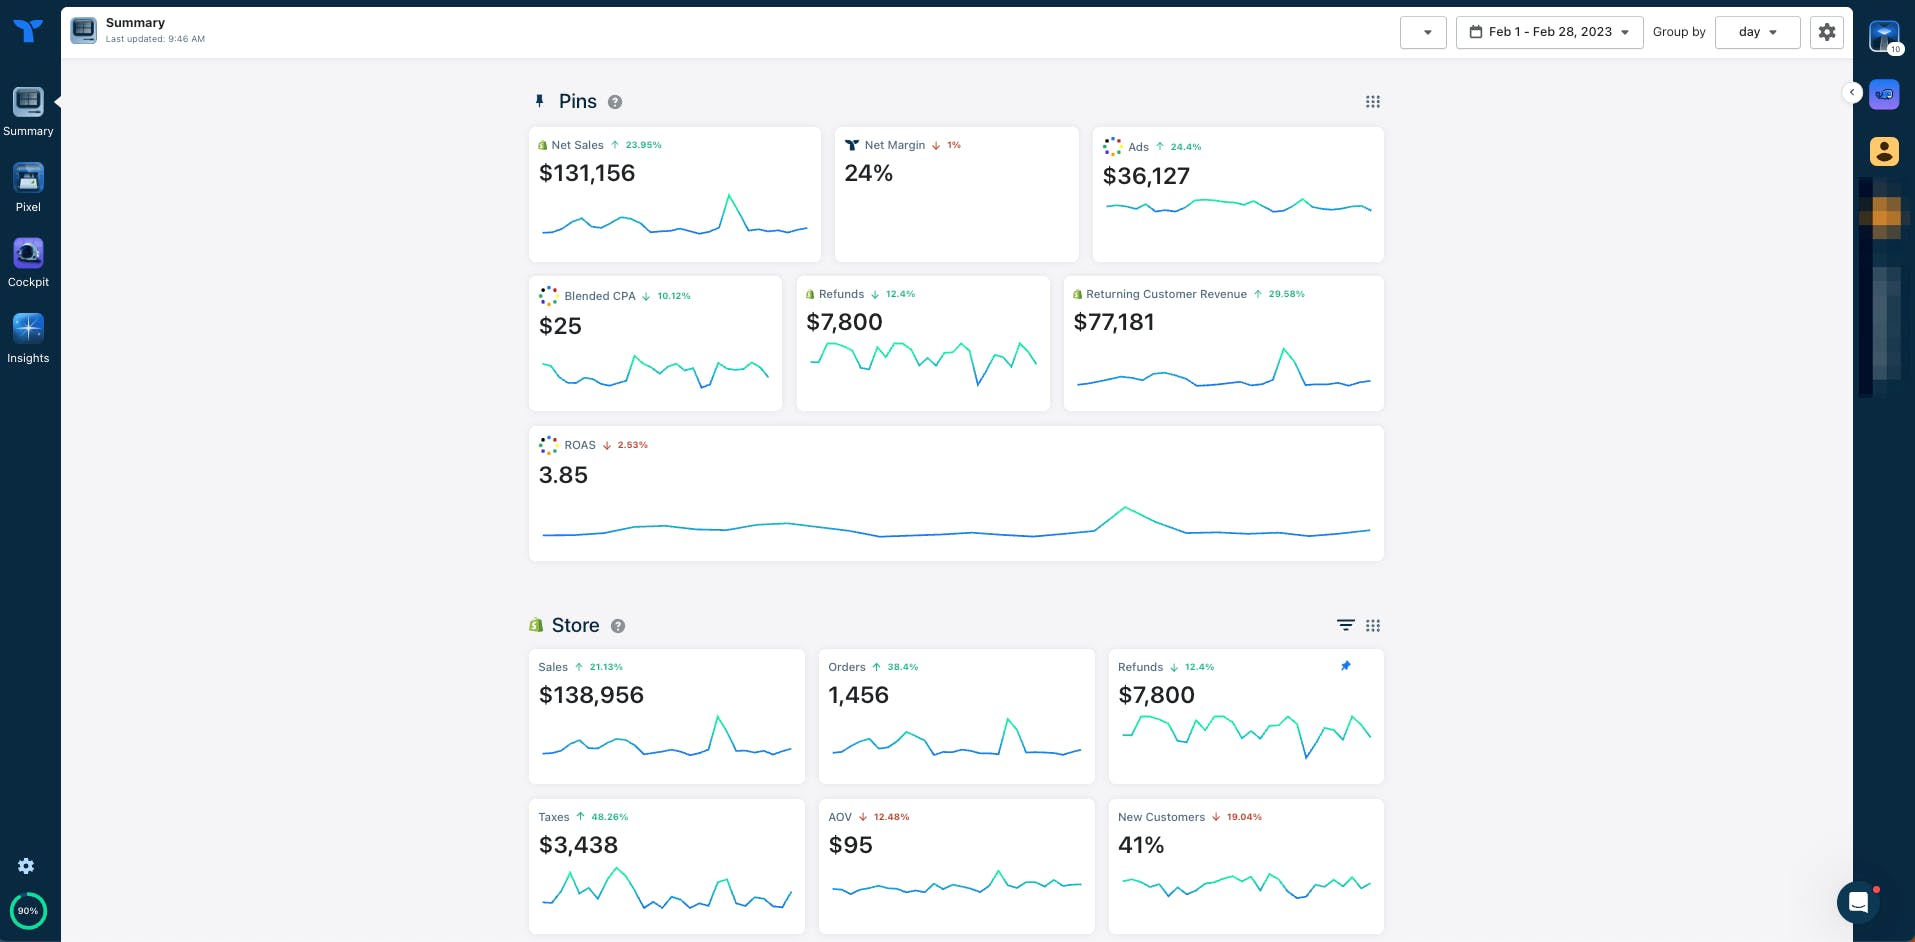The image size is (1915, 942).
Task: Click the pin icon beside the Pins heading
Action: [x=540, y=101]
